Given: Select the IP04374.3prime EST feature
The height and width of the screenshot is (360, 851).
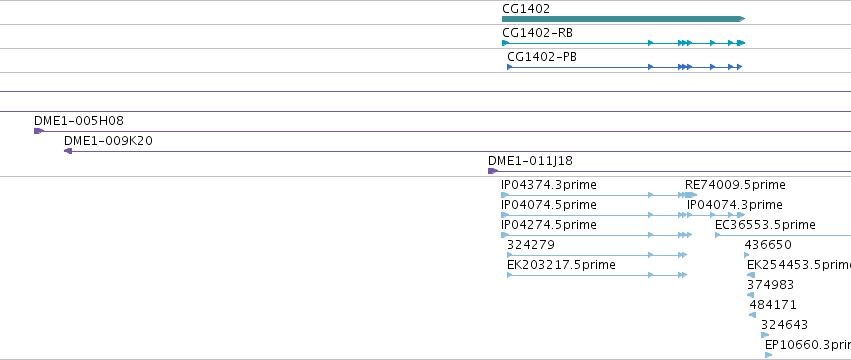Looking at the screenshot, I should pyautogui.click(x=593, y=195).
